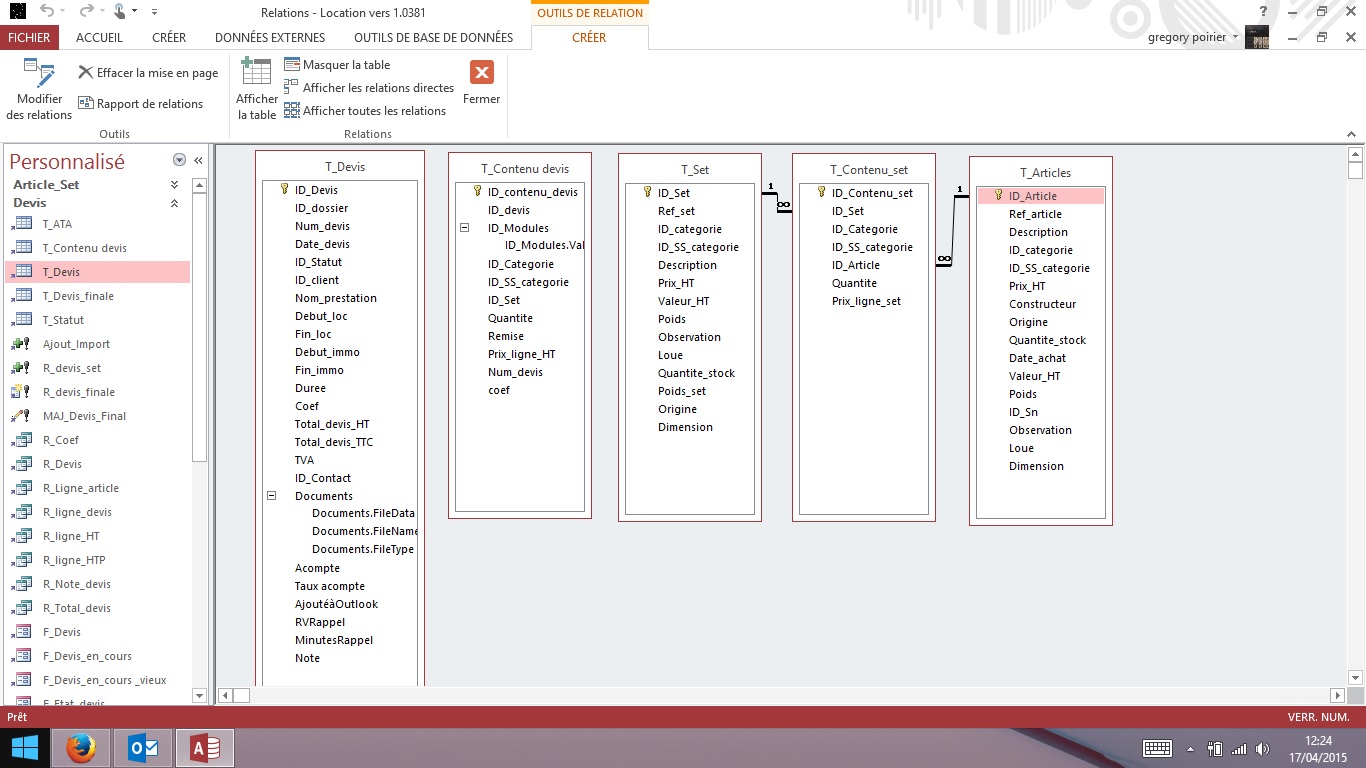
Task: Open quick access toolbar customize dropdown
Action: pos(153,12)
